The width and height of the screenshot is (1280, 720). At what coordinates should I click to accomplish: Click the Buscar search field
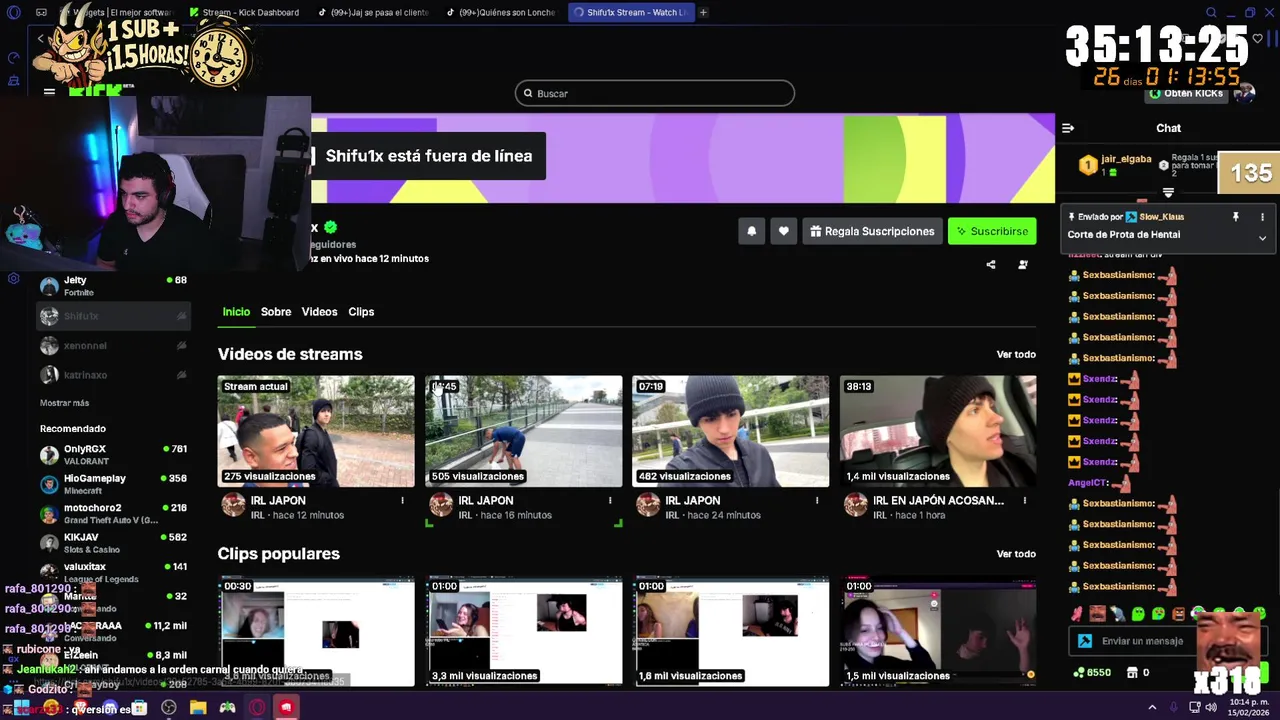point(655,93)
